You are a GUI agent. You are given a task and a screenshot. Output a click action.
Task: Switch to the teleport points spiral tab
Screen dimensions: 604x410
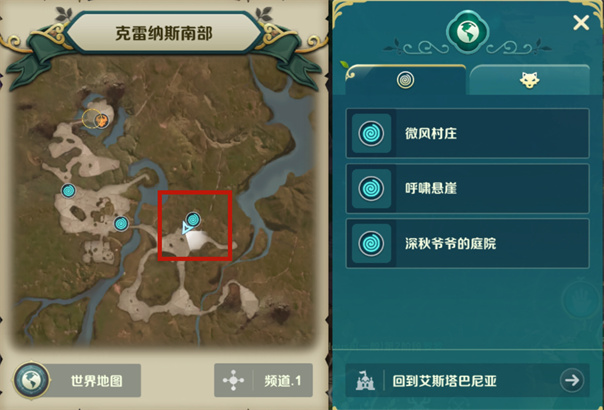(x=405, y=80)
